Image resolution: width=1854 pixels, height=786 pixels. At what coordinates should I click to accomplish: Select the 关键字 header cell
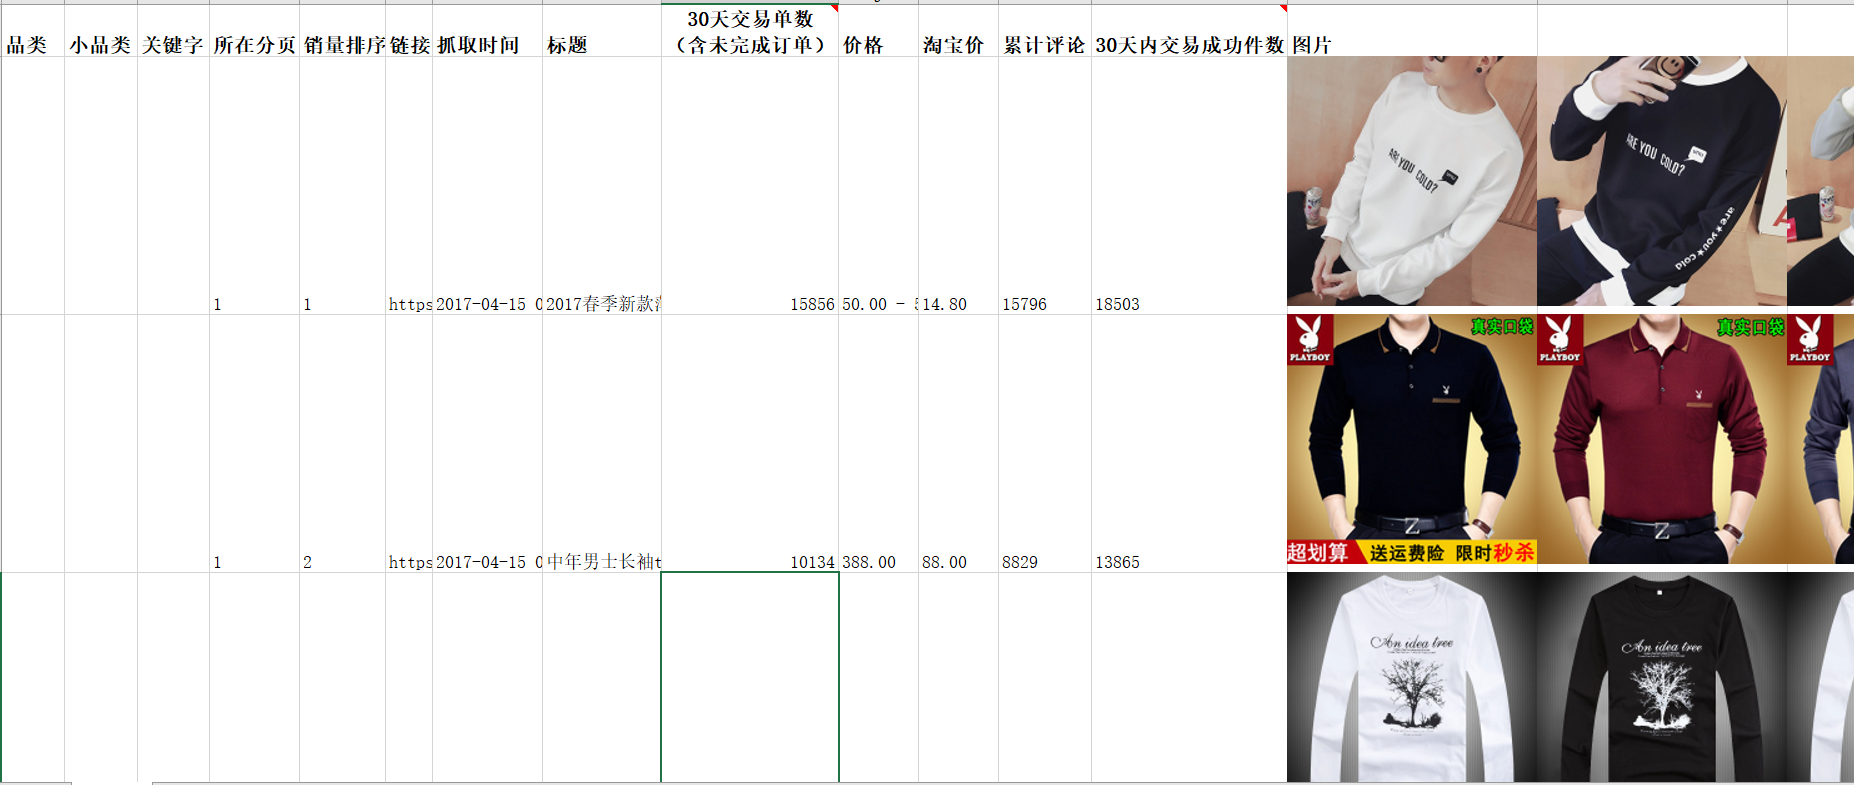173,31
